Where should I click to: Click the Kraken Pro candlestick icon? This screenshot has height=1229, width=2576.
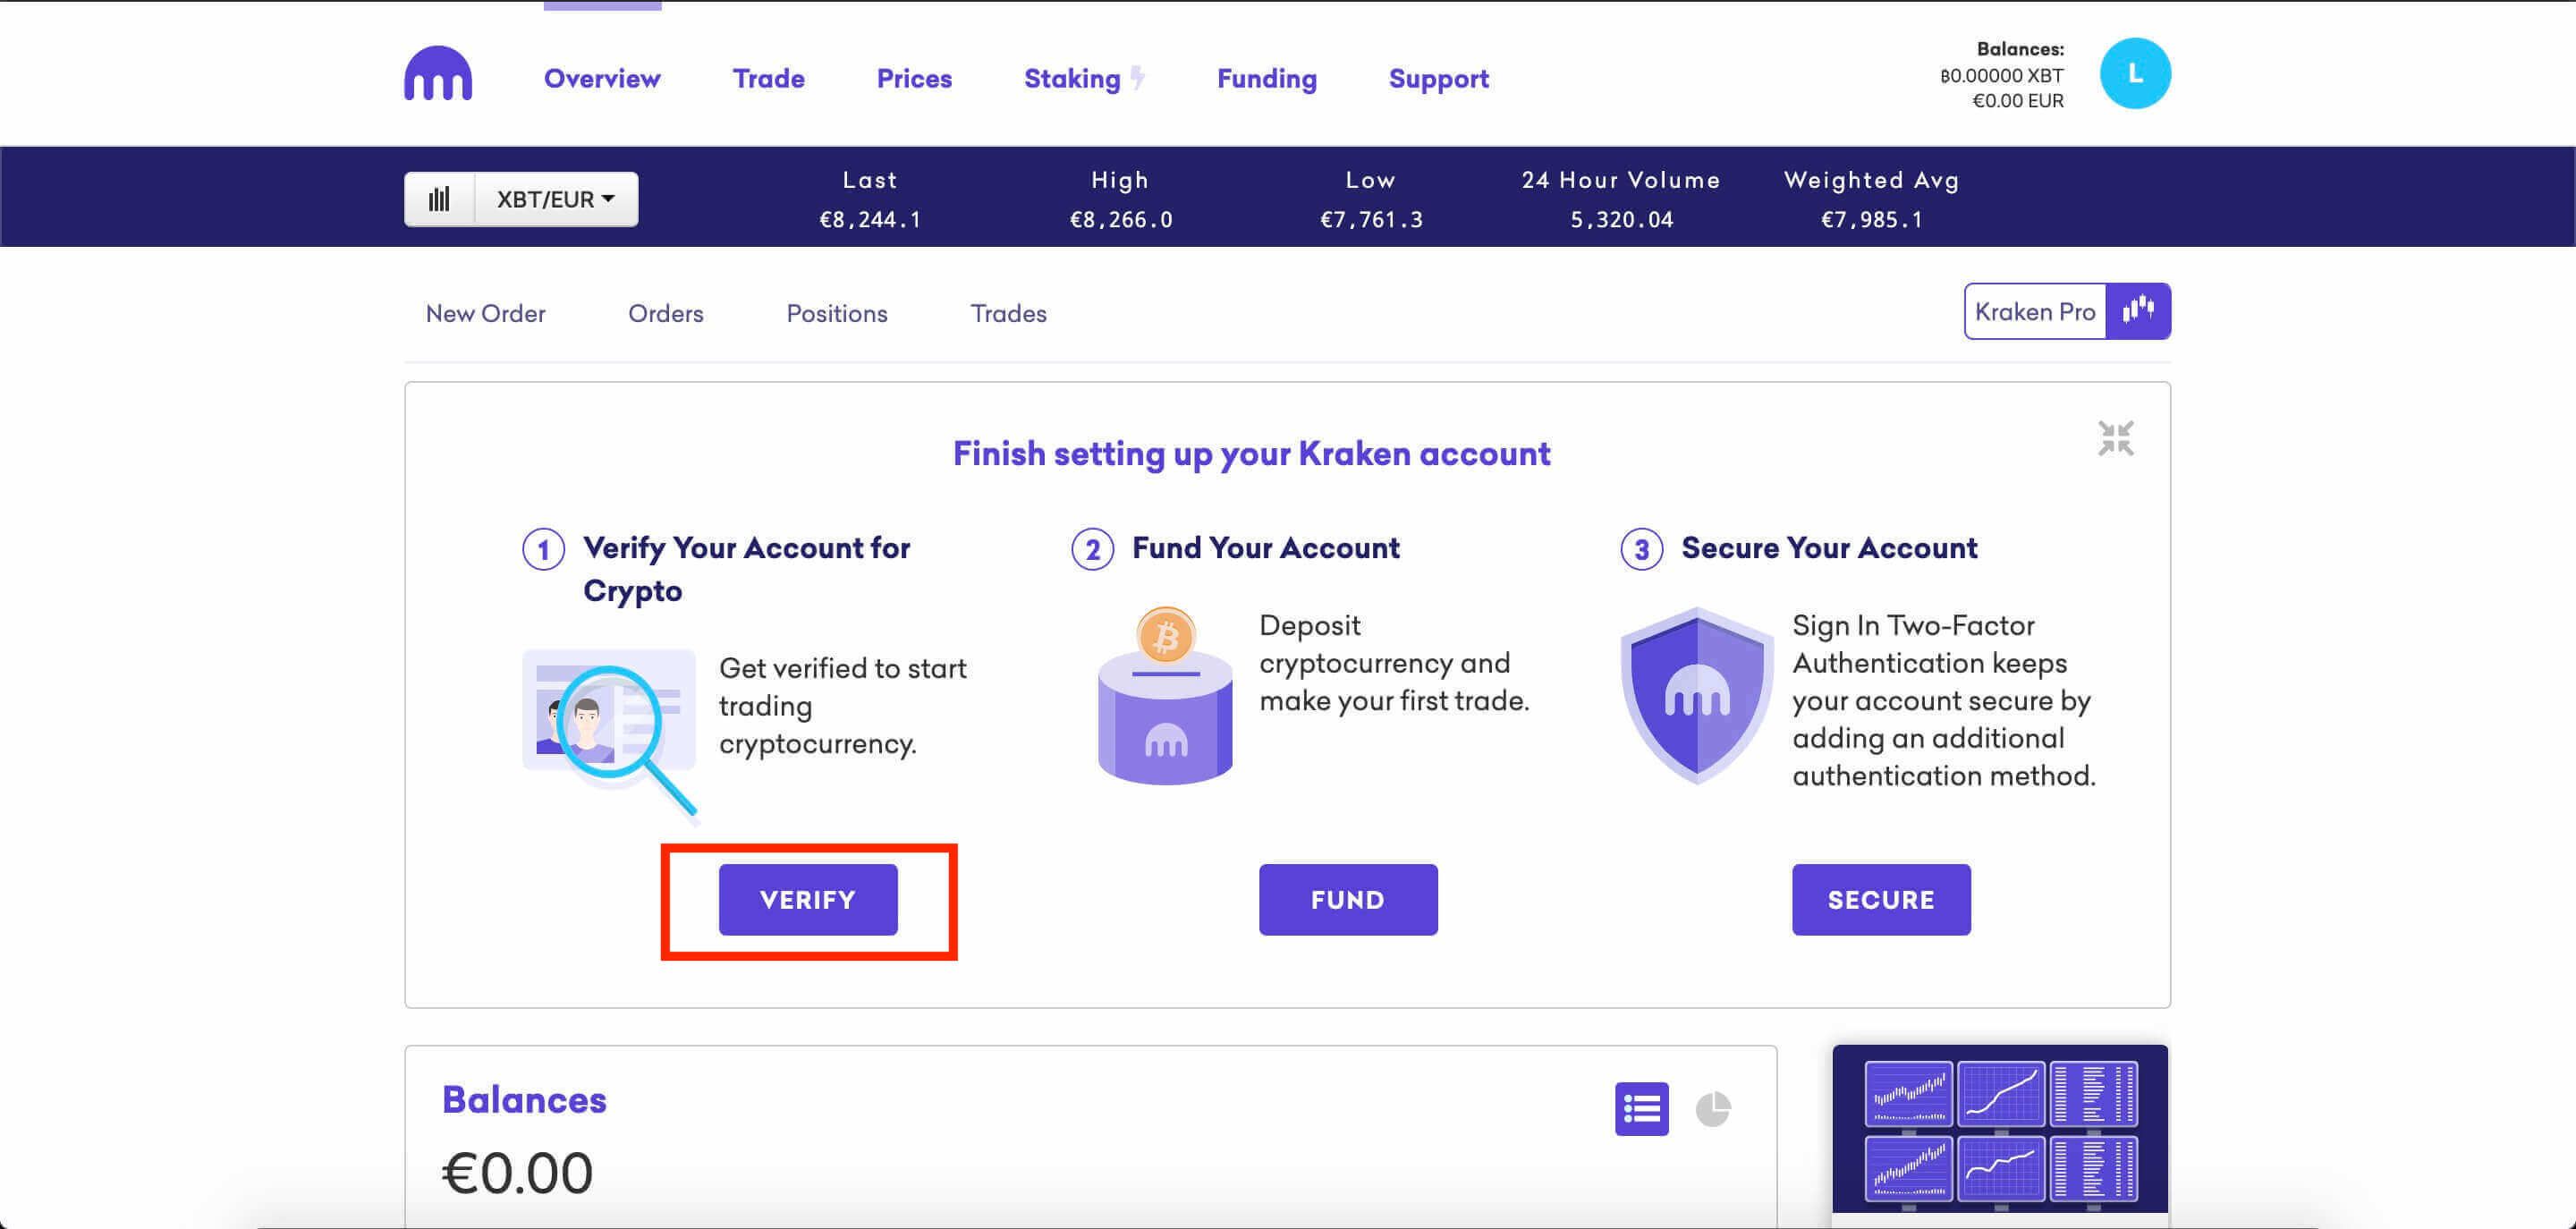point(2138,311)
